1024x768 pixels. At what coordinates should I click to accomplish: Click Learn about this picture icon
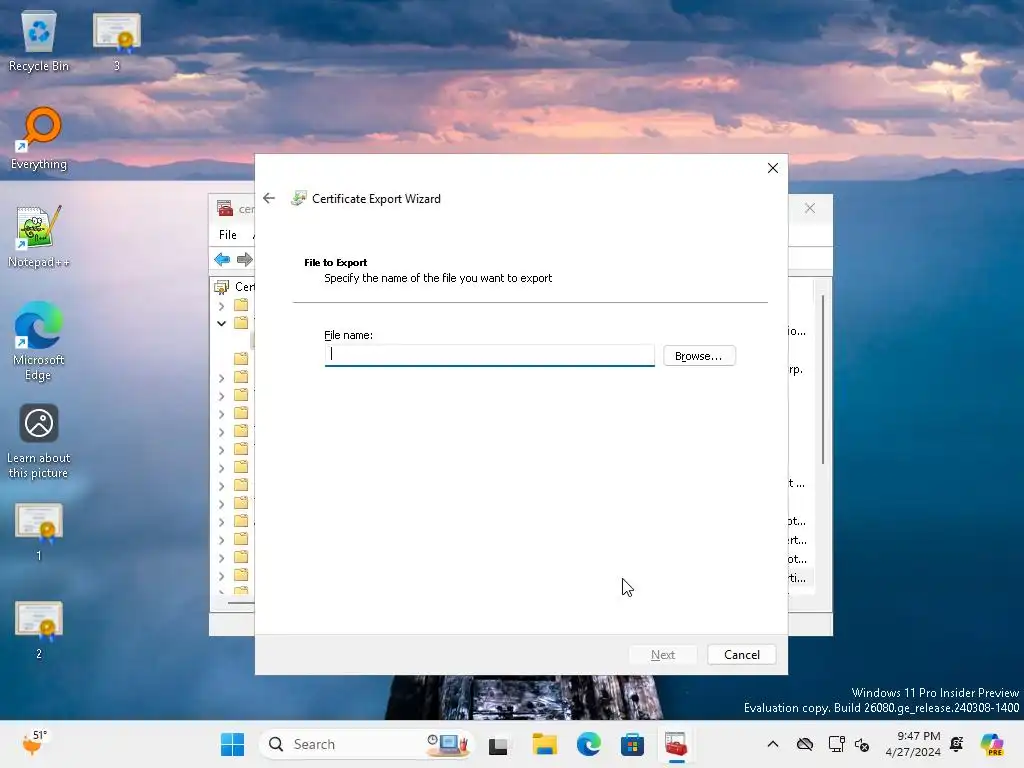(x=39, y=441)
